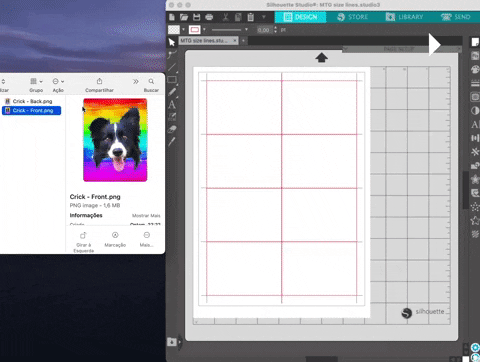Select Crick - Front.png in Finder

[x=31, y=110]
